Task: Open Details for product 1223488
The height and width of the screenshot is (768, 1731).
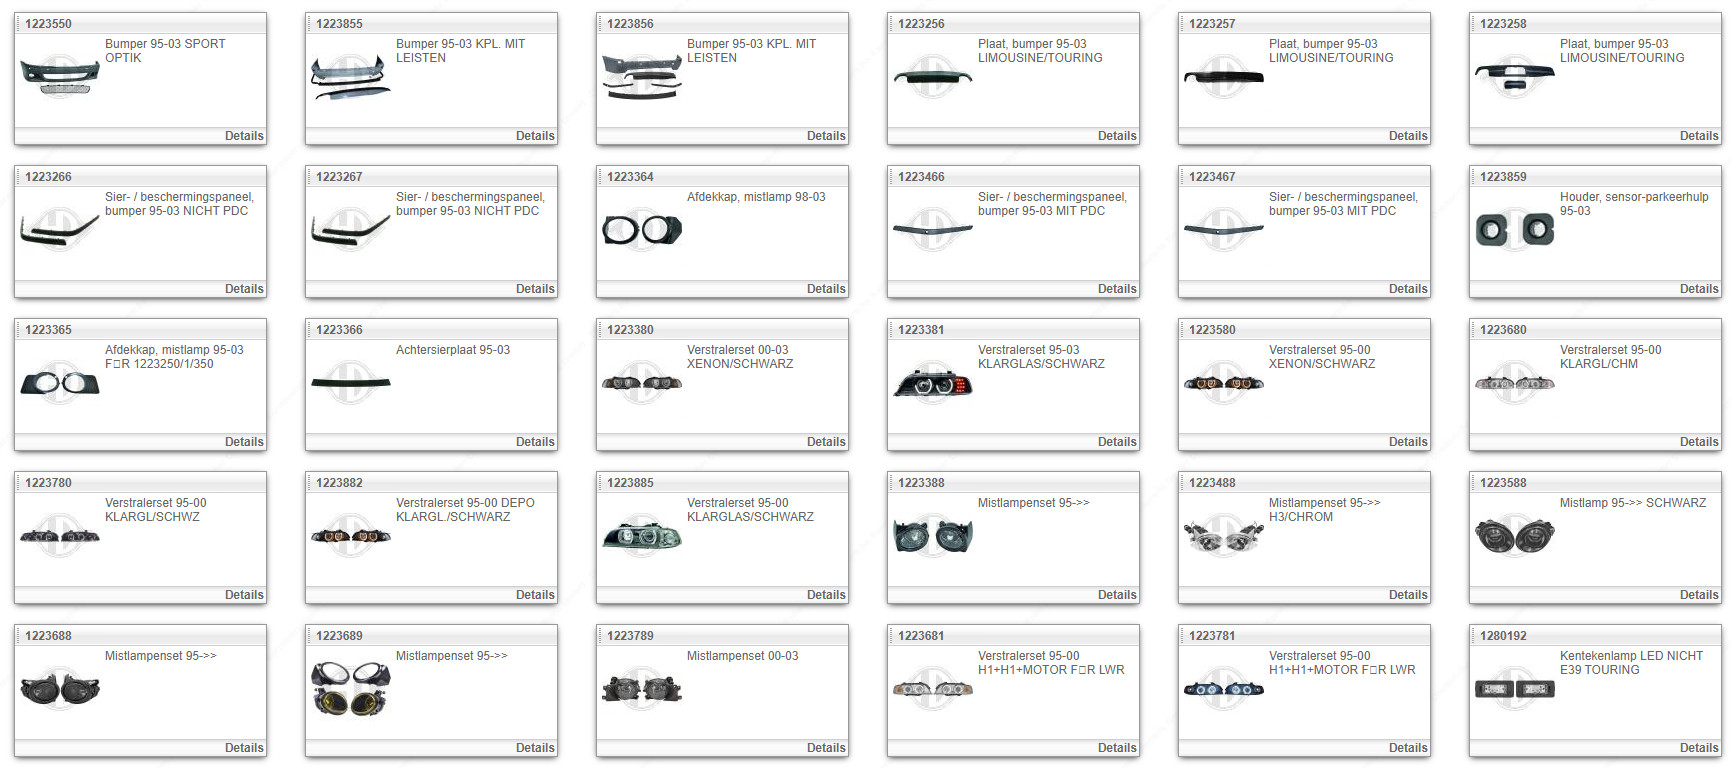Action: [1408, 595]
